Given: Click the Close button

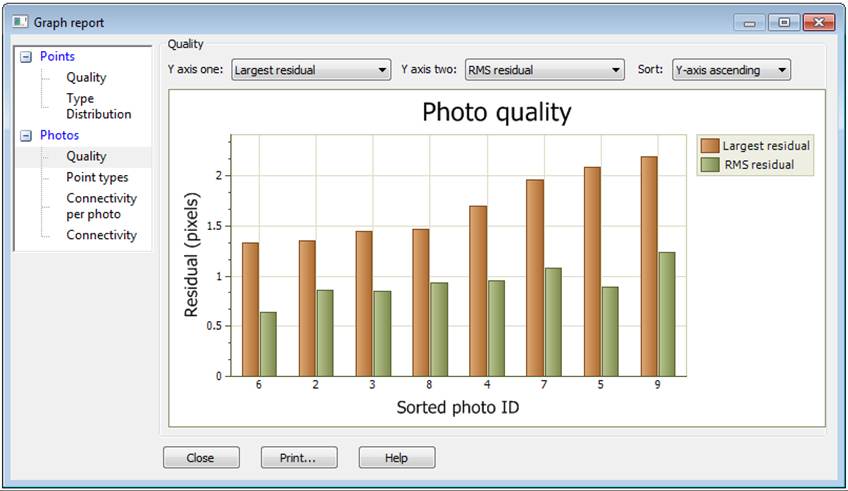Looking at the screenshot, I should 201,458.
